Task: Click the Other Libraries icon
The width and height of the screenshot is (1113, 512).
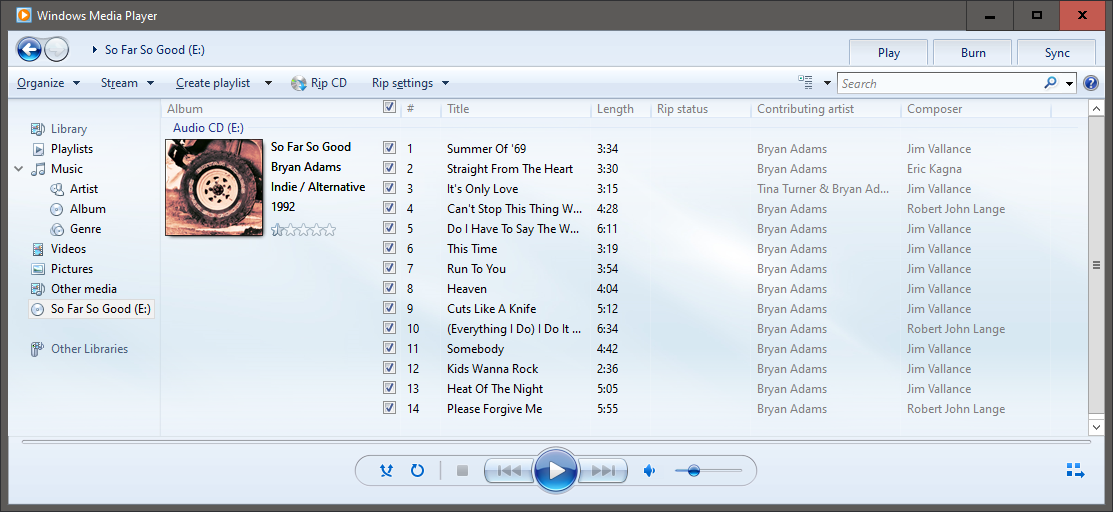Action: 38,349
